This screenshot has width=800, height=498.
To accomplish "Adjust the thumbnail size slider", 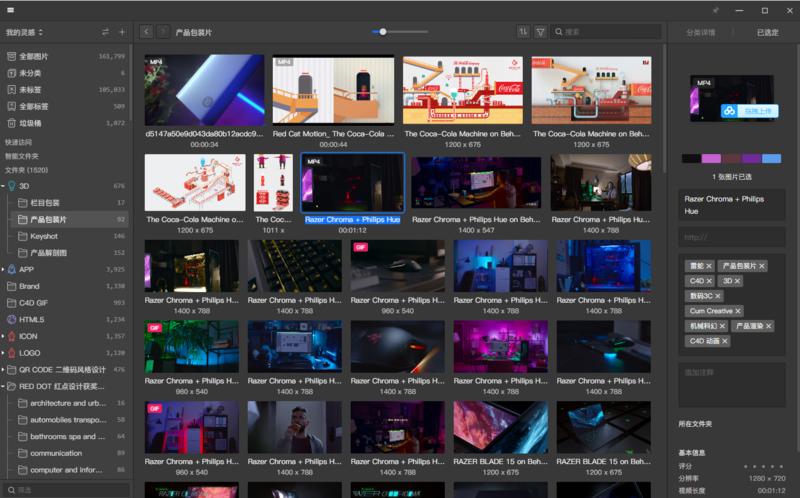I will pos(382,32).
